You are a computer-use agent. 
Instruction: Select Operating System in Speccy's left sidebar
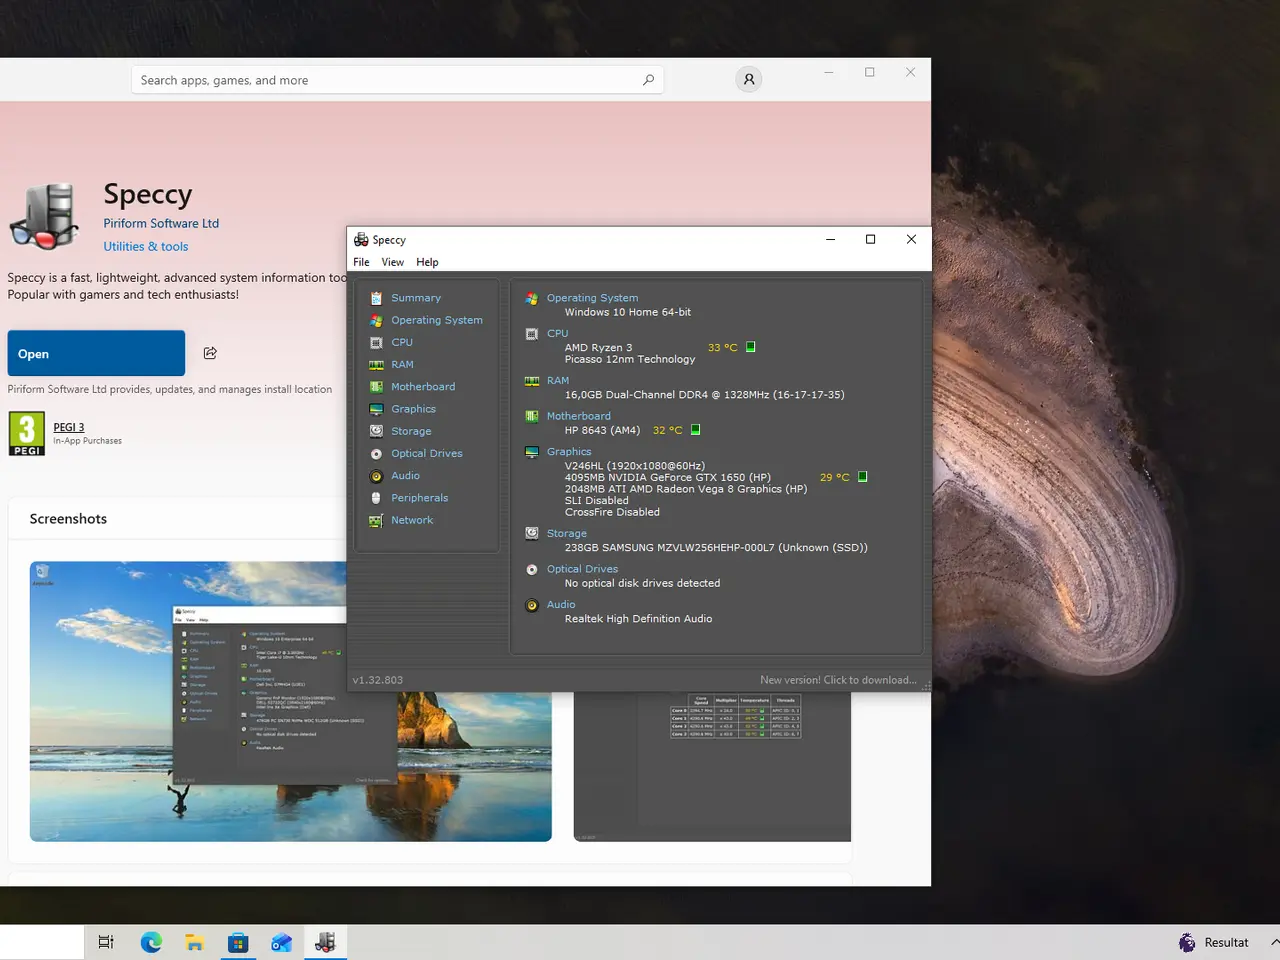pos(436,320)
